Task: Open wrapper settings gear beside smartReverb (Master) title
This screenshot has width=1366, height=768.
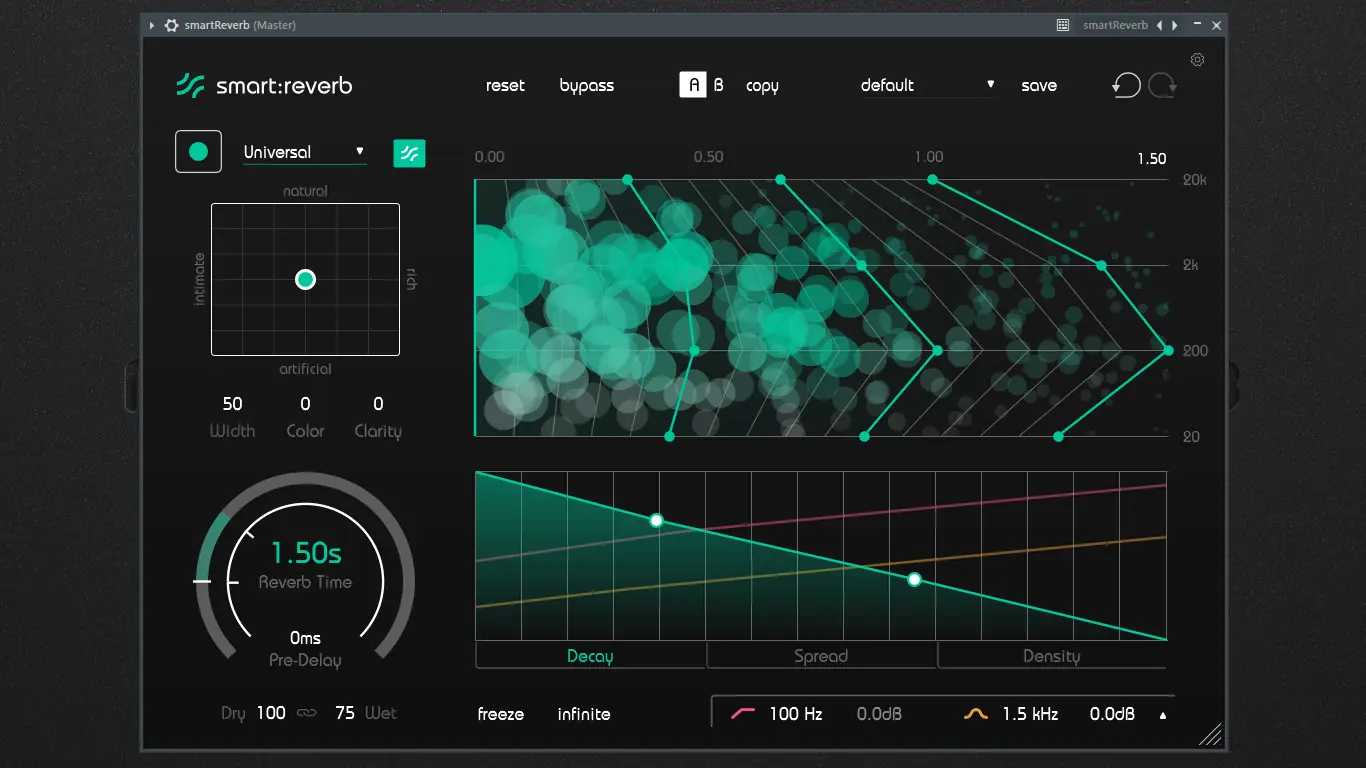Action: point(171,25)
